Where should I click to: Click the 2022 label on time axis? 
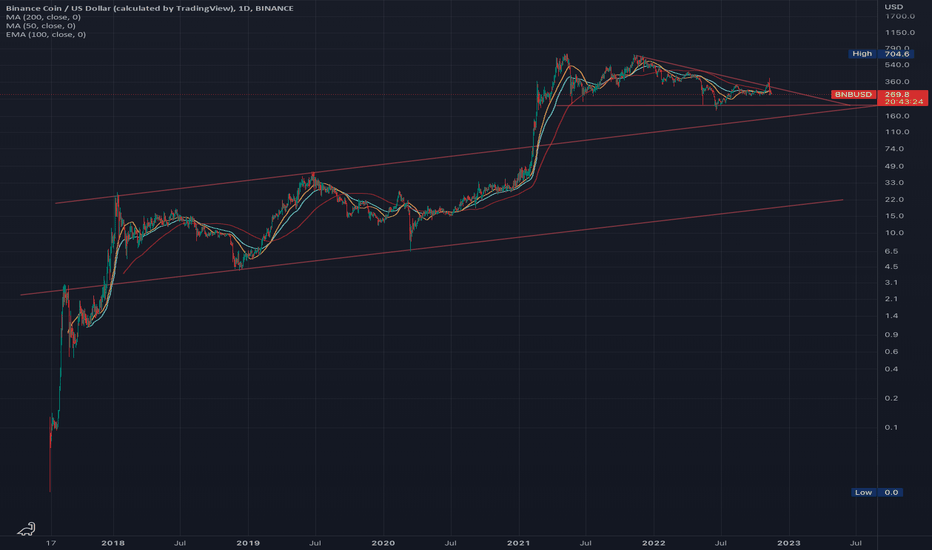654,543
